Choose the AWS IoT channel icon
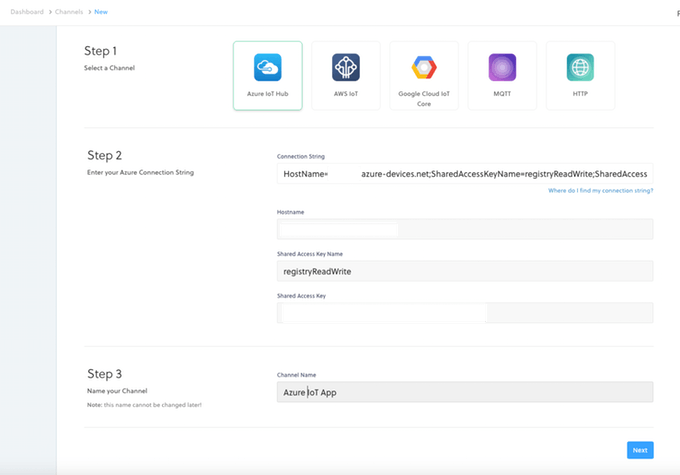The height and width of the screenshot is (475, 680). 345,67
